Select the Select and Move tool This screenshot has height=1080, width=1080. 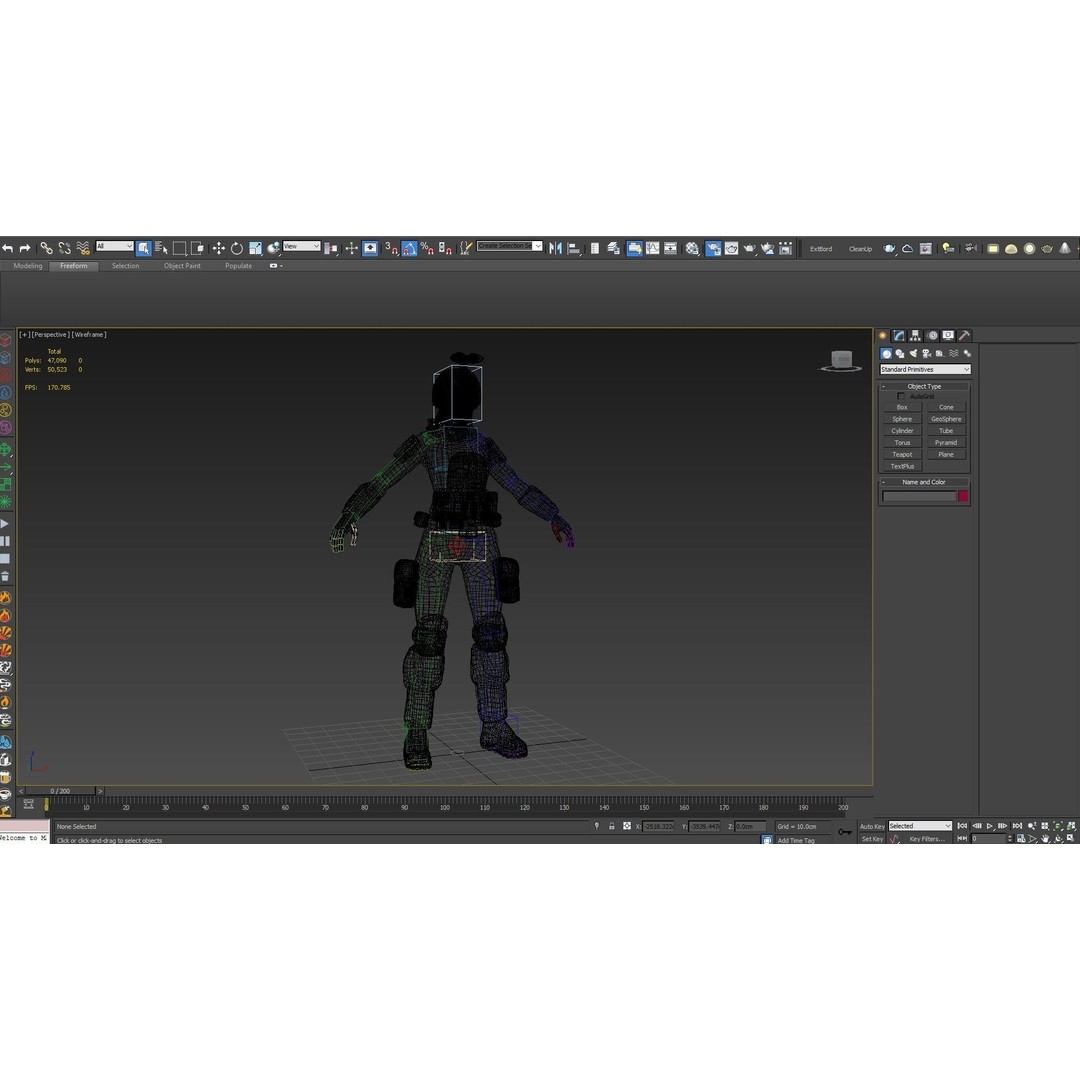pyautogui.click(x=218, y=249)
